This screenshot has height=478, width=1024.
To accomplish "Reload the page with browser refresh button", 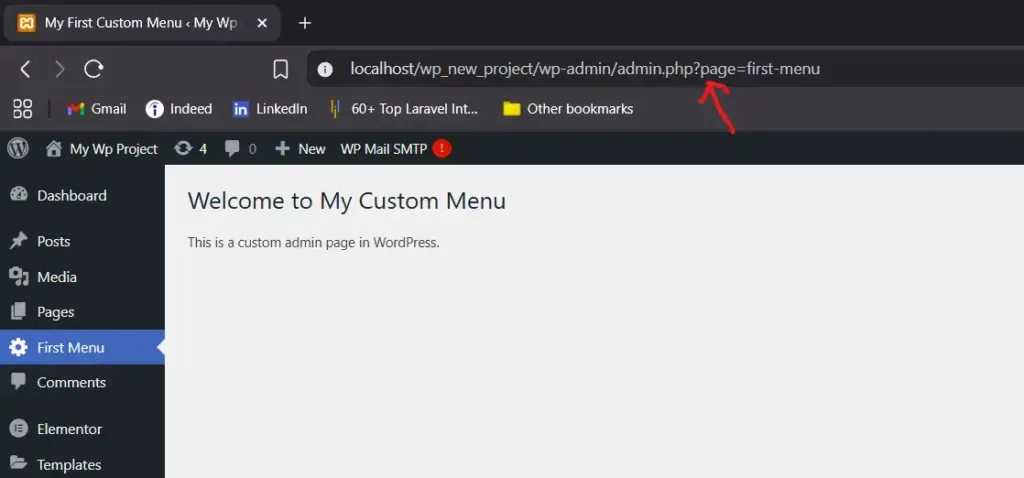I will click(x=94, y=69).
